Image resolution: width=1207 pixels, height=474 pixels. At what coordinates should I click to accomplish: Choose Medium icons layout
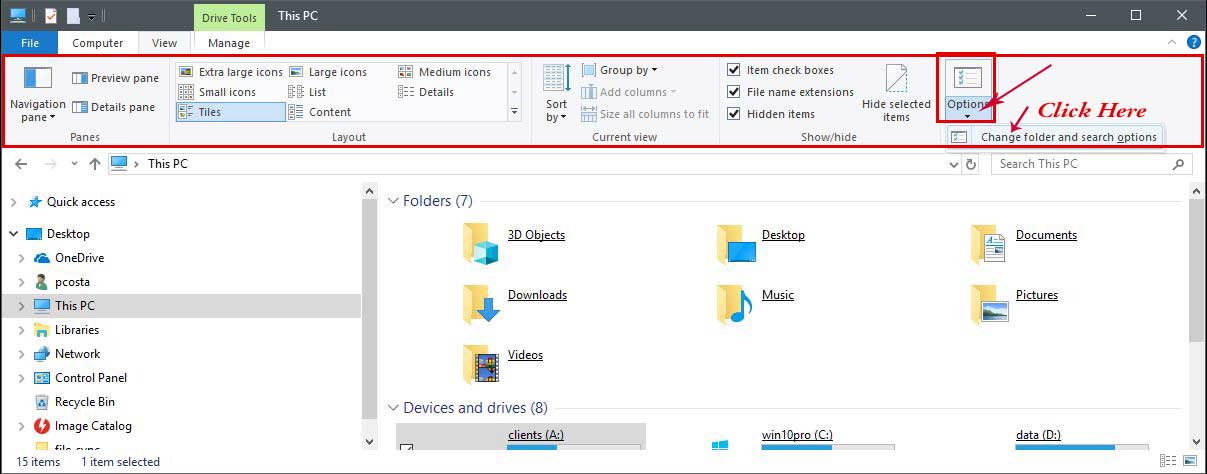[x=445, y=72]
